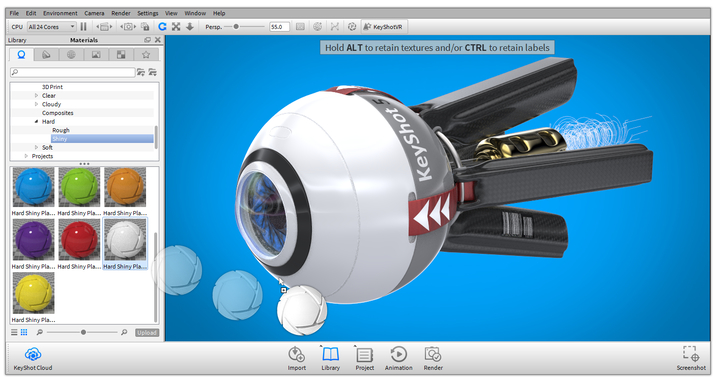Click the circular arrows configurator icon

[x=352, y=27]
